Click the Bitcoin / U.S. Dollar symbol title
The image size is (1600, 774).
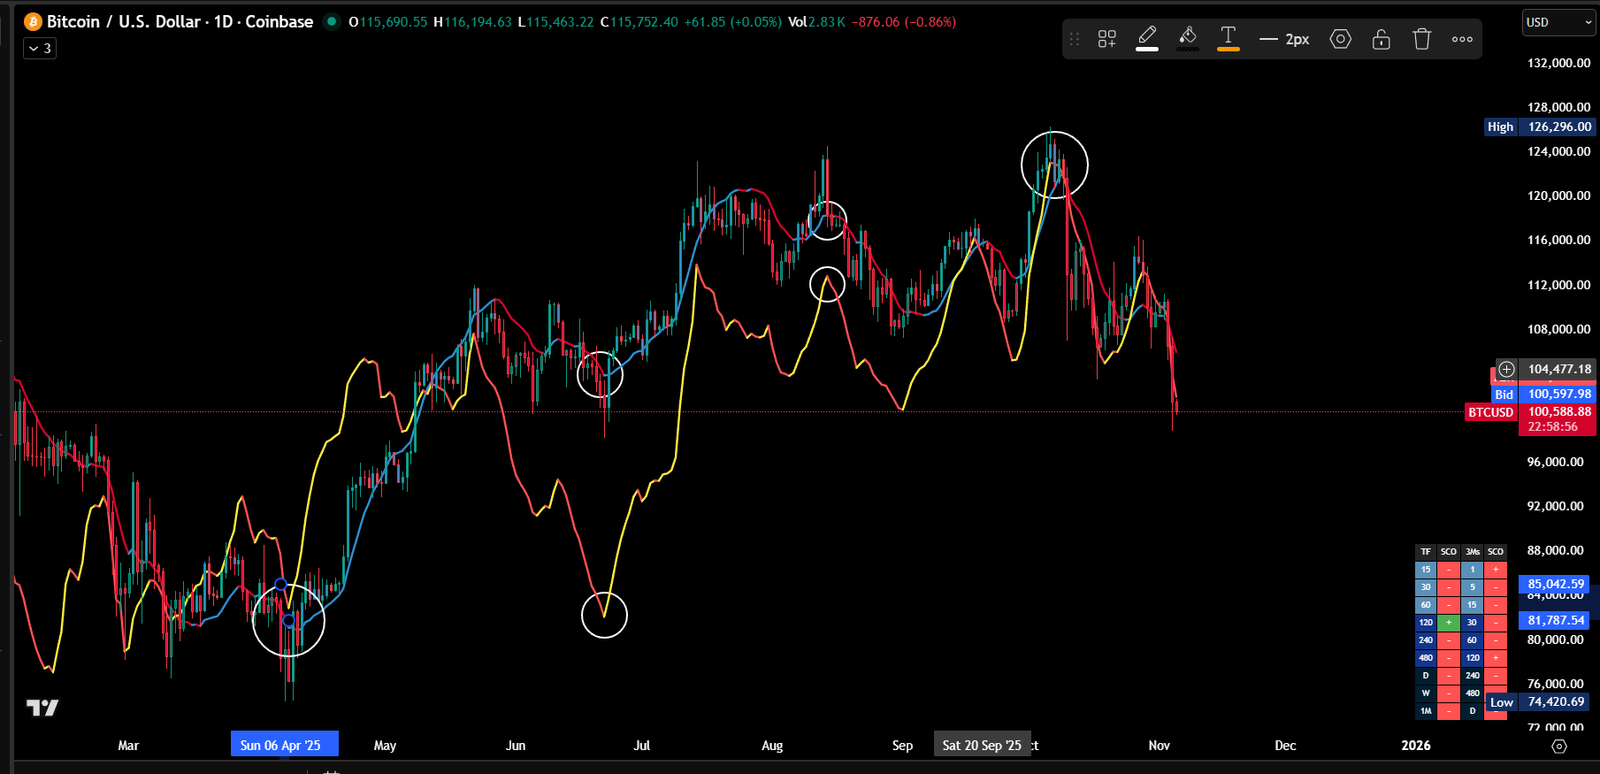pyautogui.click(x=180, y=22)
